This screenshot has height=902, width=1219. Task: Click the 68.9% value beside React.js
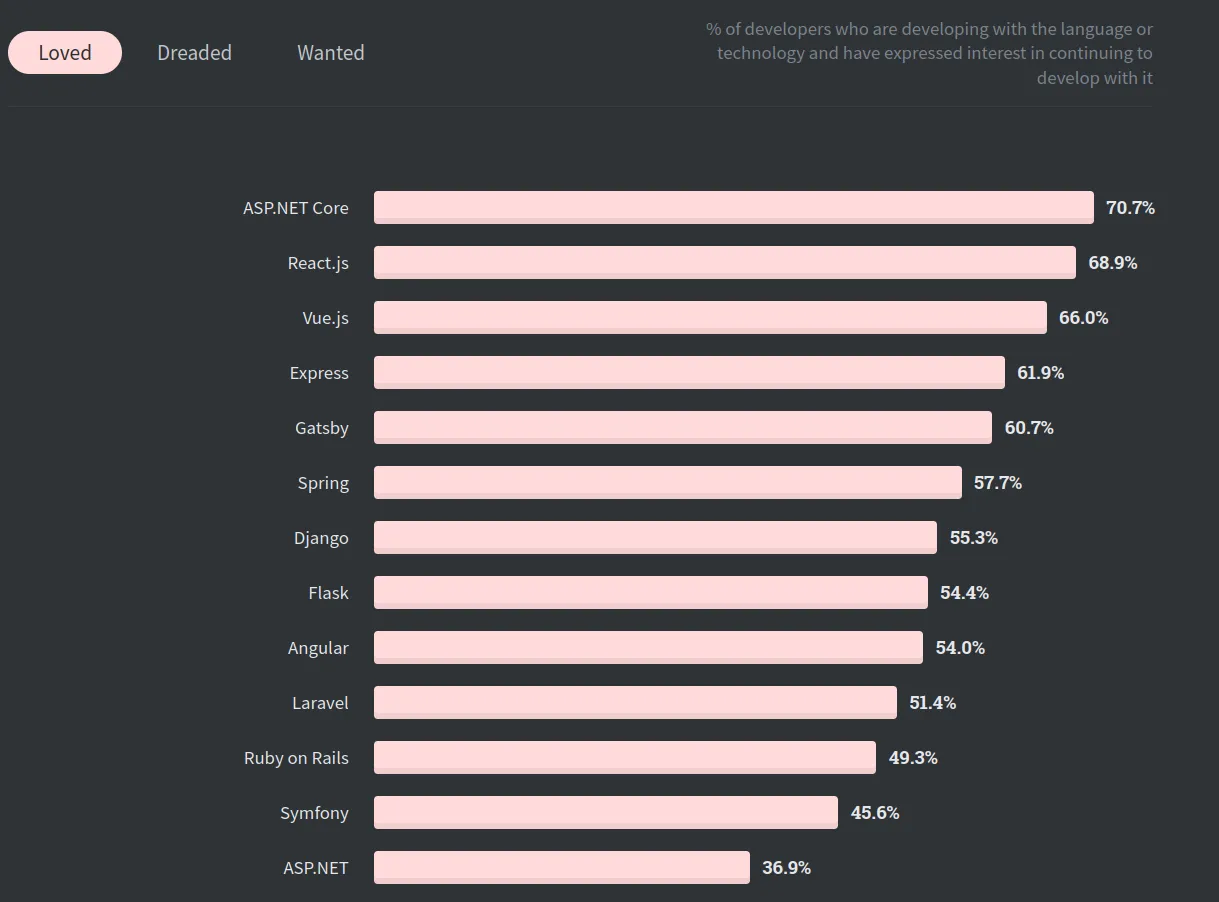click(1112, 262)
